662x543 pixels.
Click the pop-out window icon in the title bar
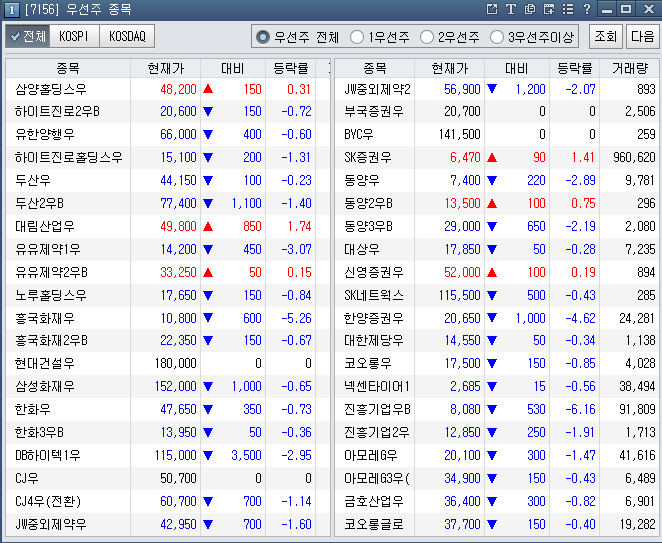492,9
